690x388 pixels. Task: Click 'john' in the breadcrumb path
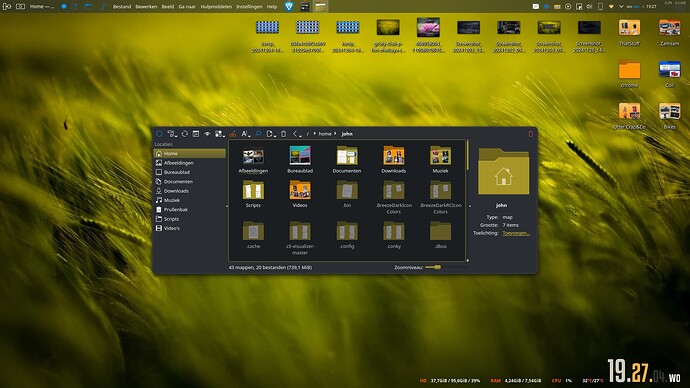pos(347,134)
